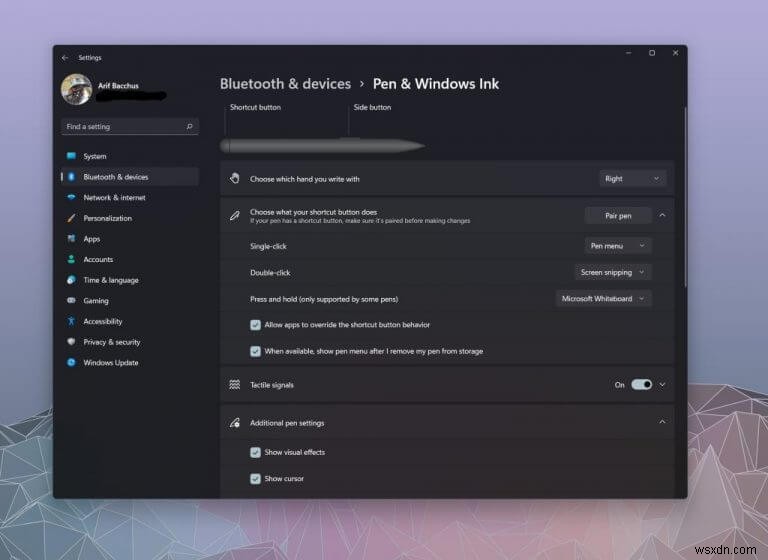
Task: Click the Tactile signals row label
Action: coord(272,385)
